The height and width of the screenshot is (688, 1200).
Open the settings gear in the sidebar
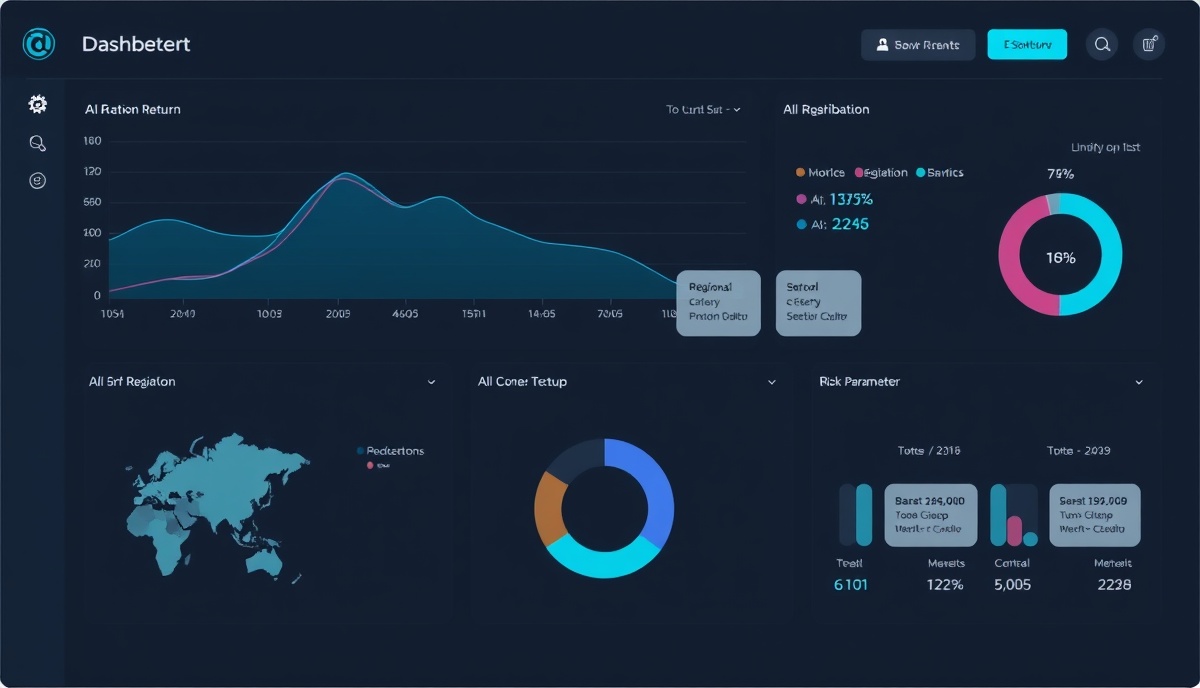[x=37, y=104]
